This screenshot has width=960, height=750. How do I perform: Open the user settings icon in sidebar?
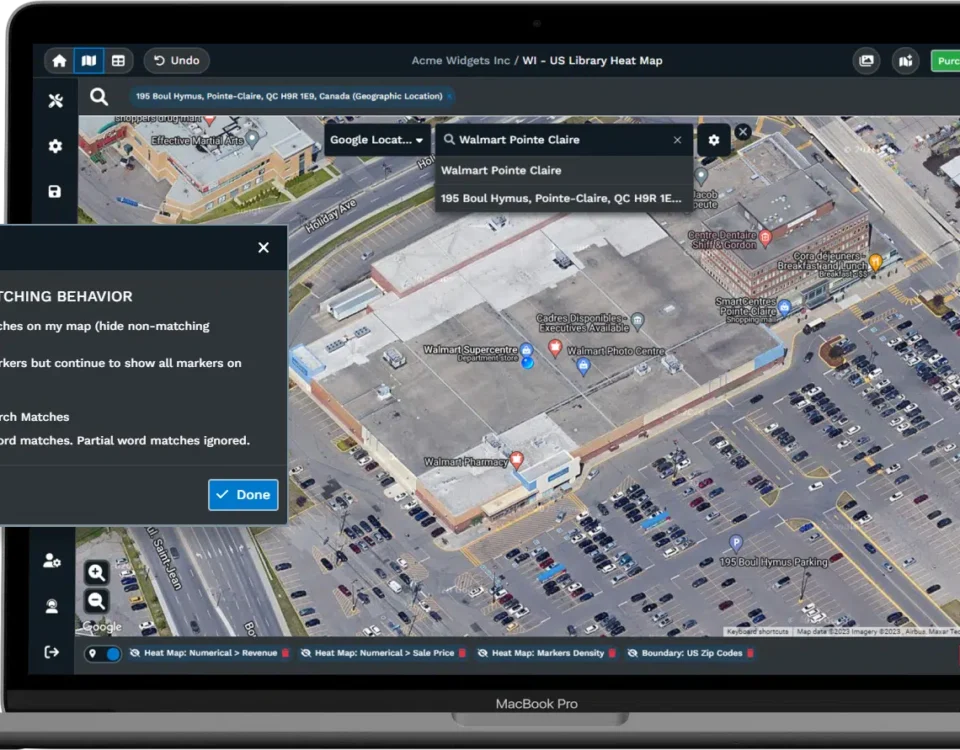click(52, 561)
